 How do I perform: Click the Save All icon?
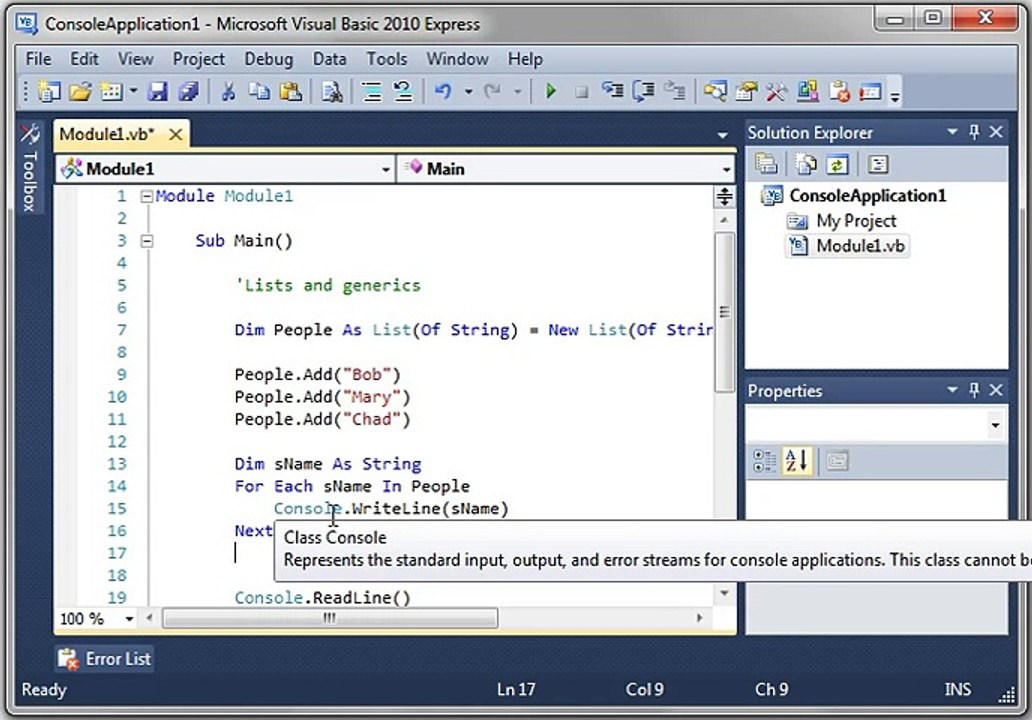click(189, 91)
